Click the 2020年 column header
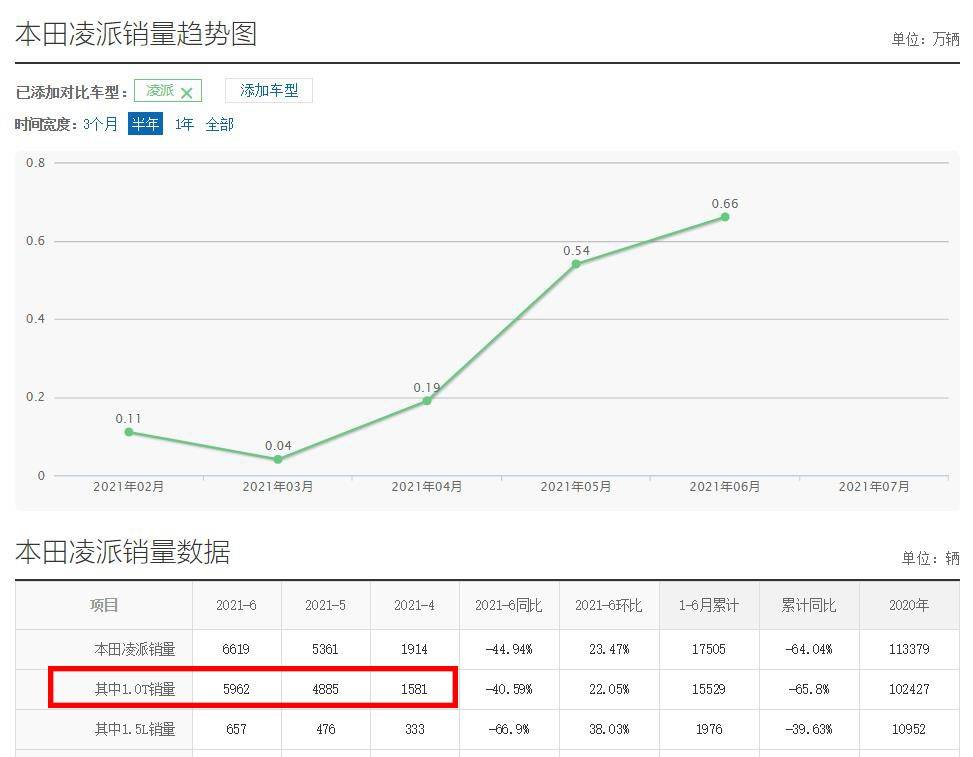This screenshot has width=973, height=757. pyautogui.click(x=908, y=606)
